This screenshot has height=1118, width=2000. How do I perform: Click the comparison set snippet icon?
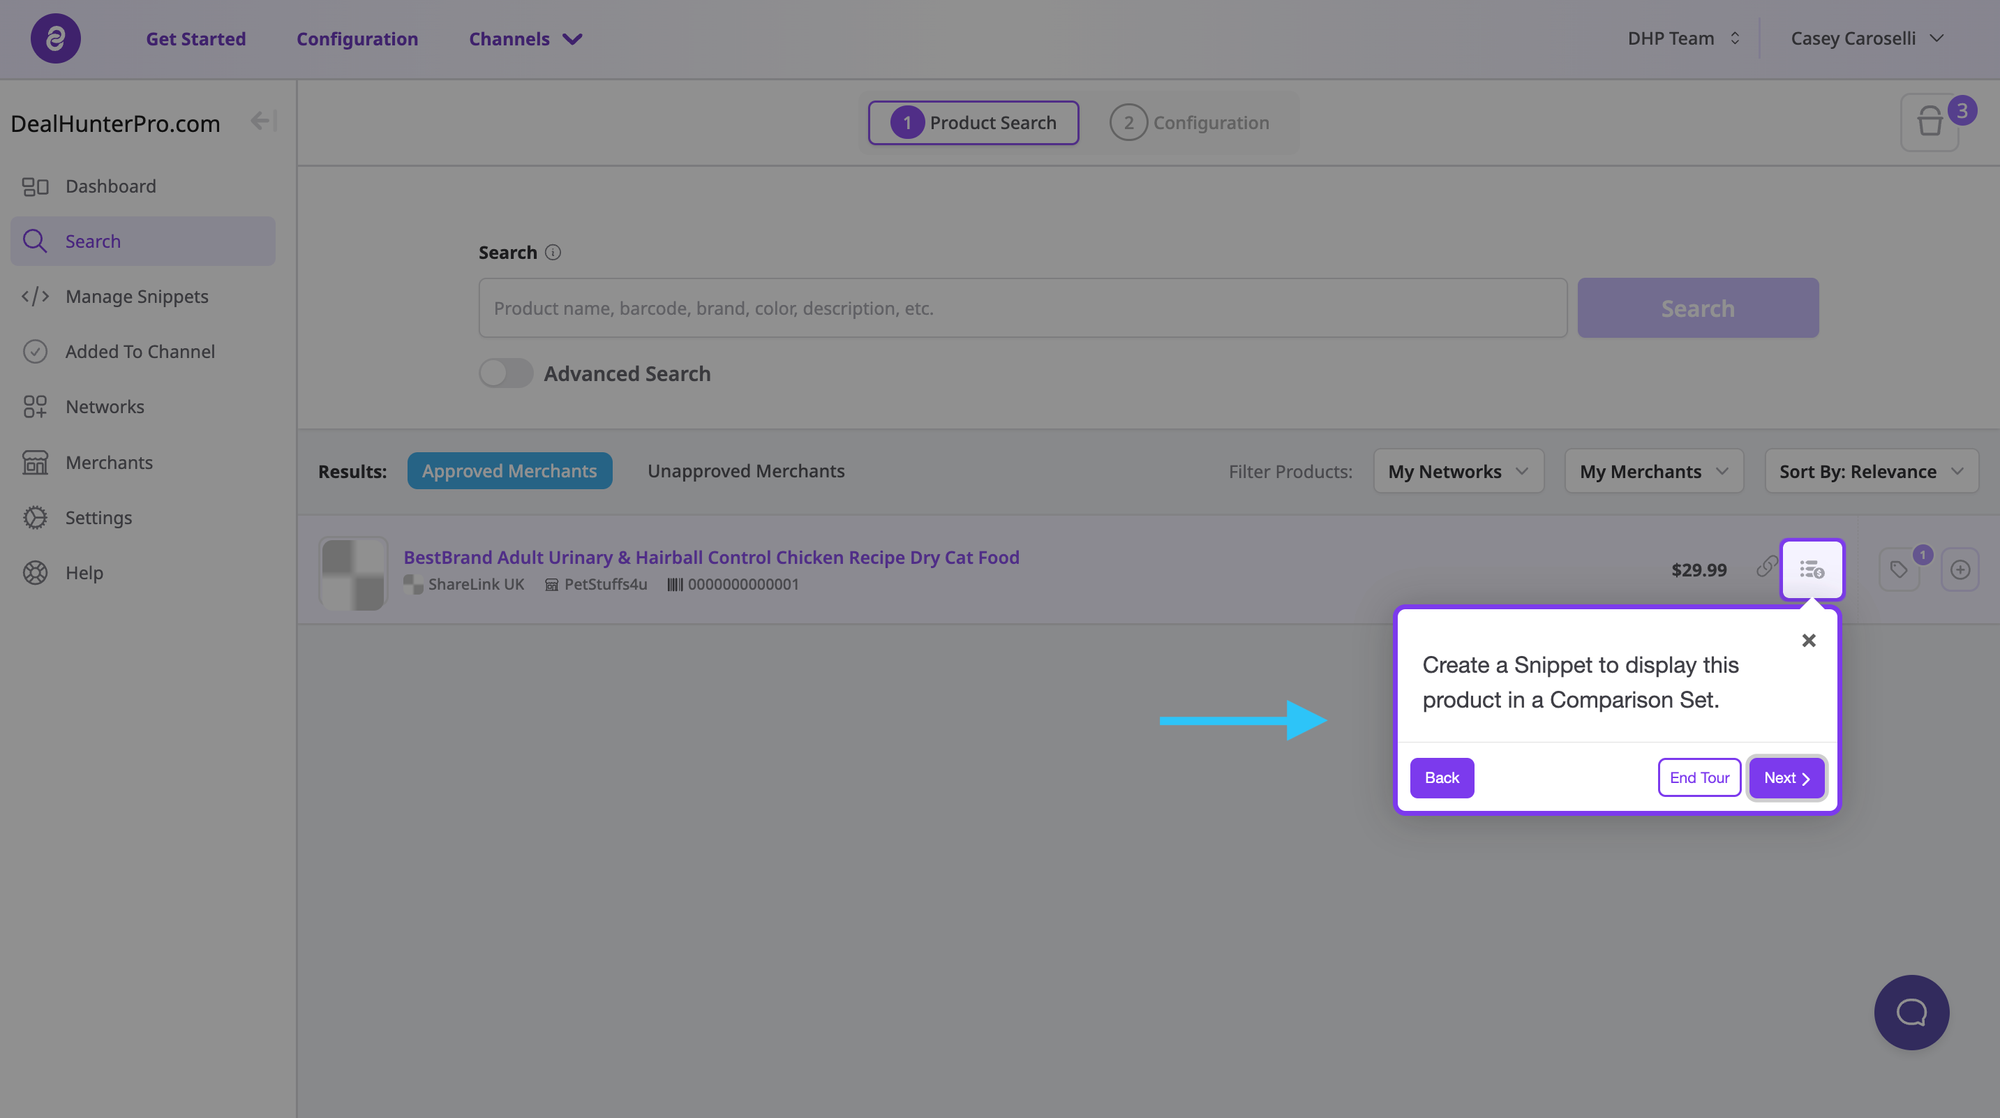[x=1811, y=570]
